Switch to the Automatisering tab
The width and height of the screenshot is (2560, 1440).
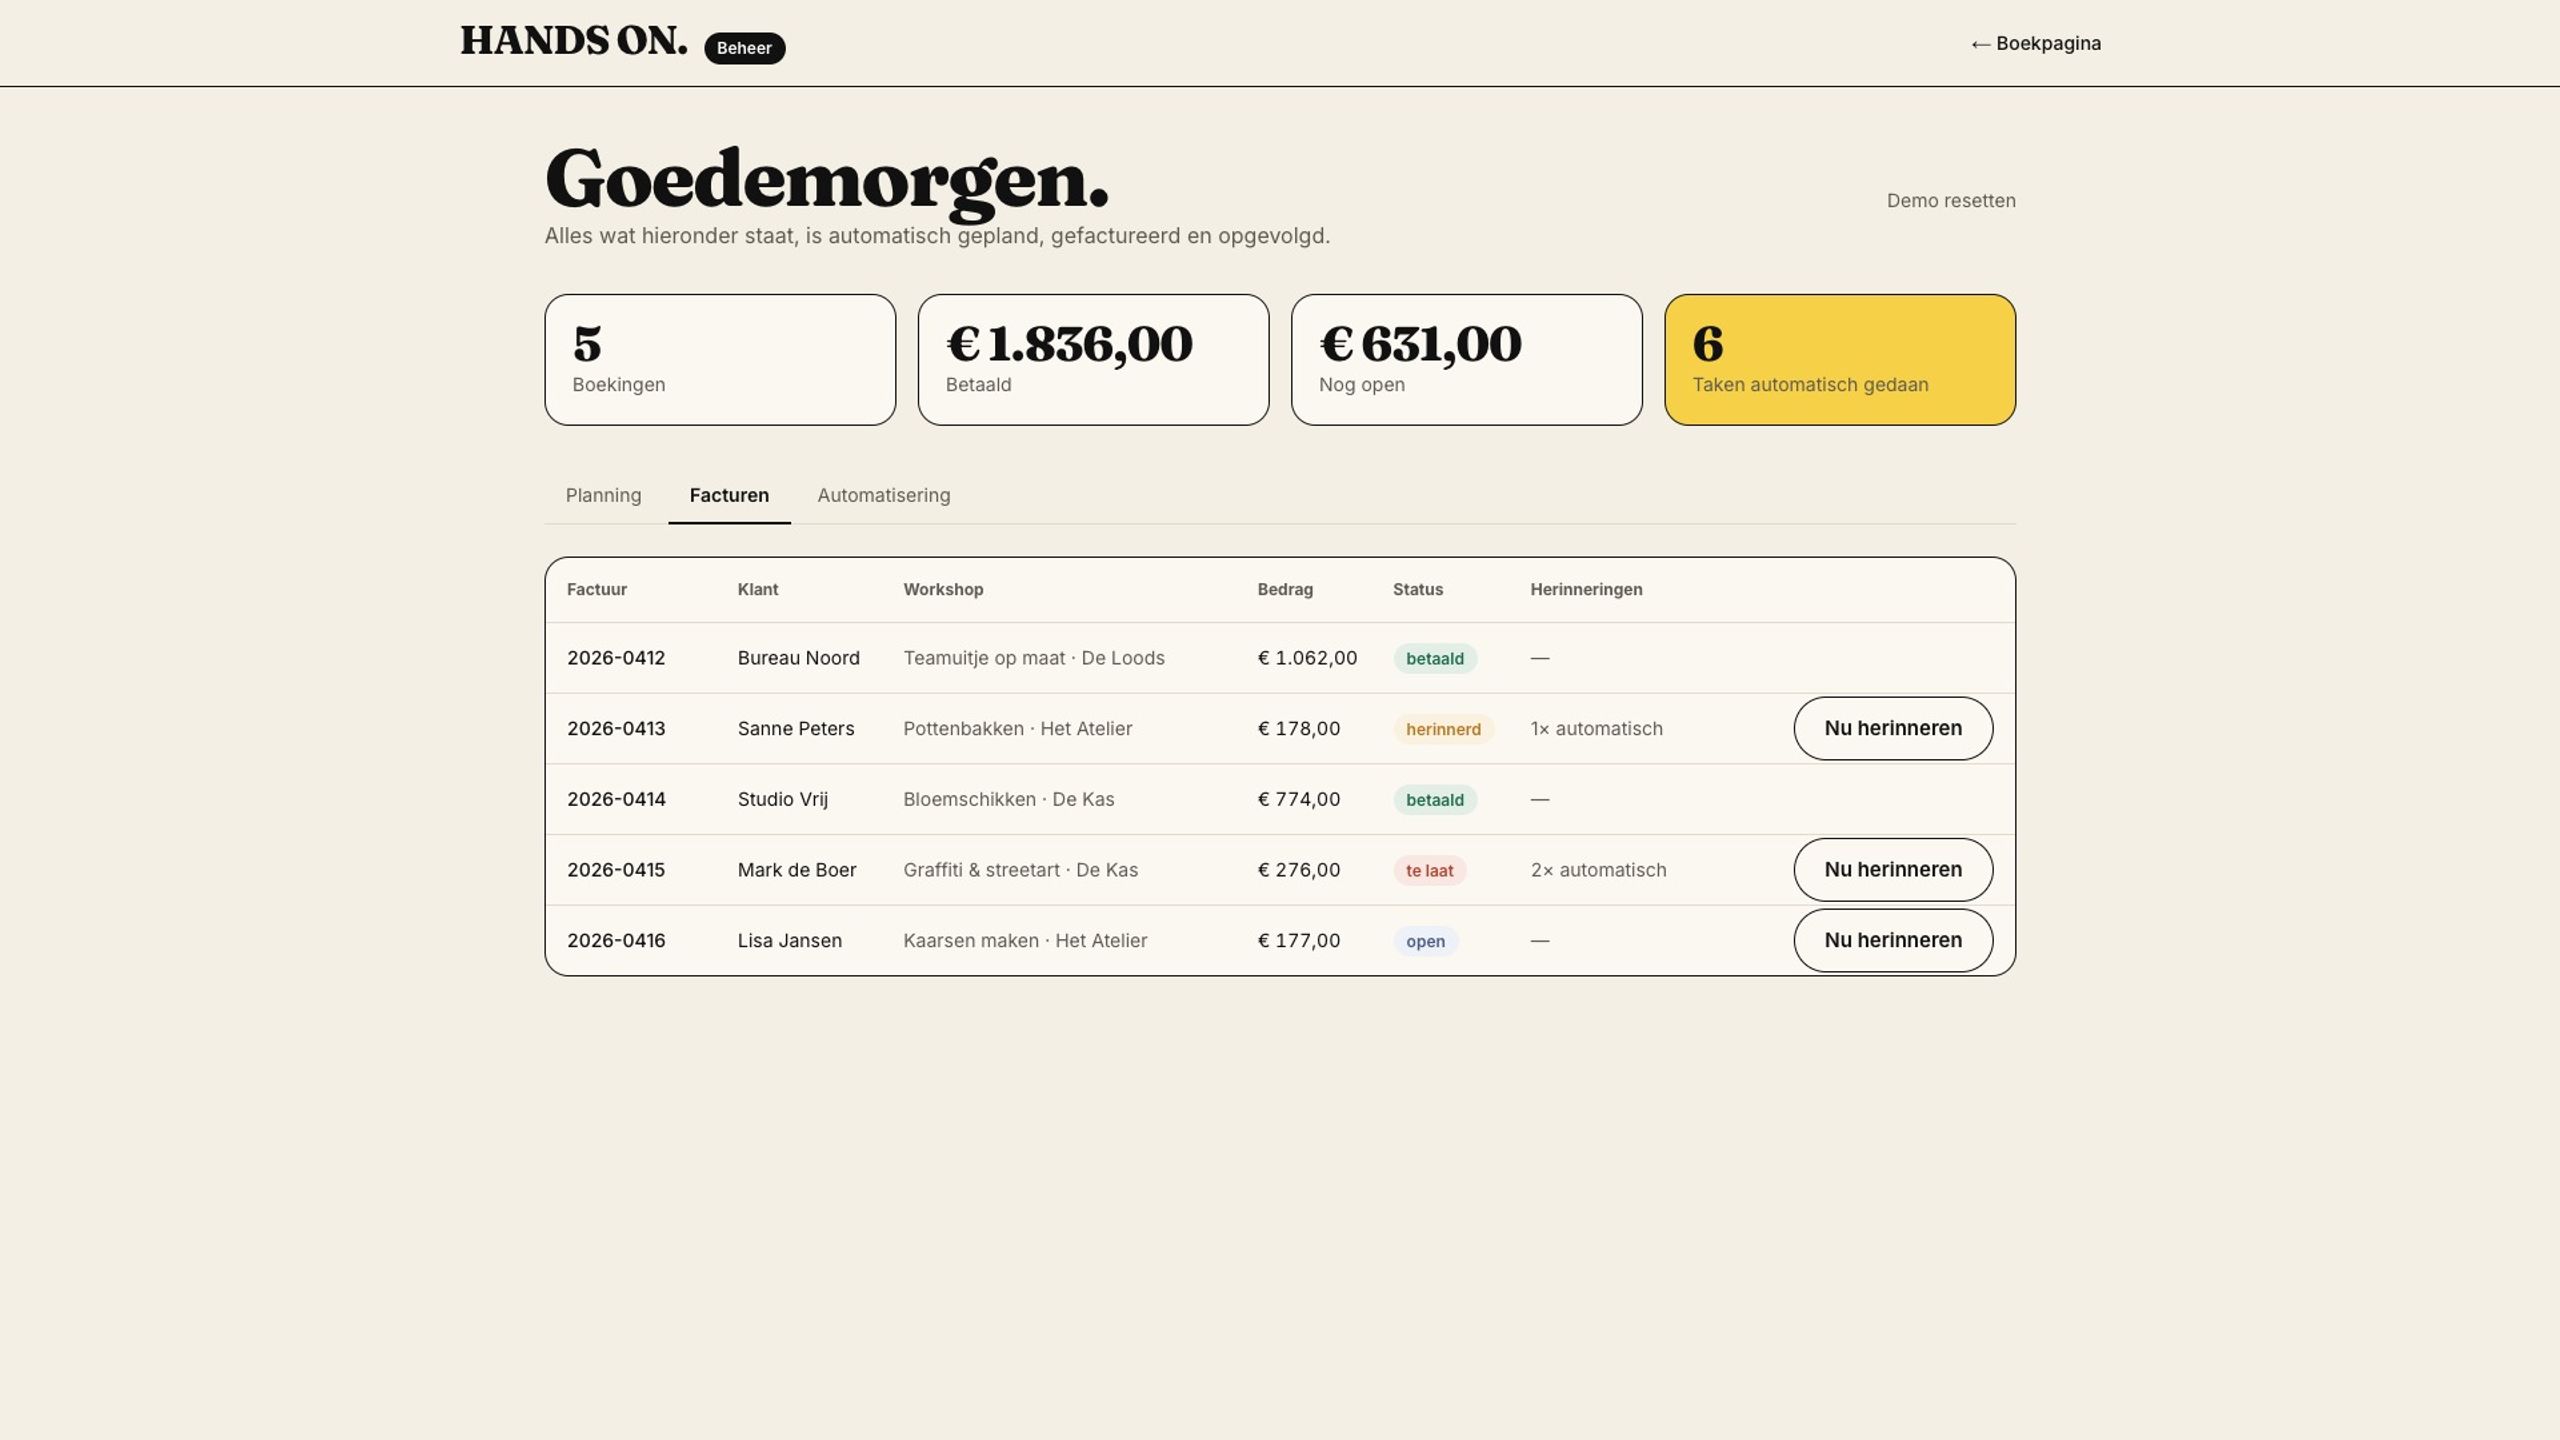click(x=884, y=495)
